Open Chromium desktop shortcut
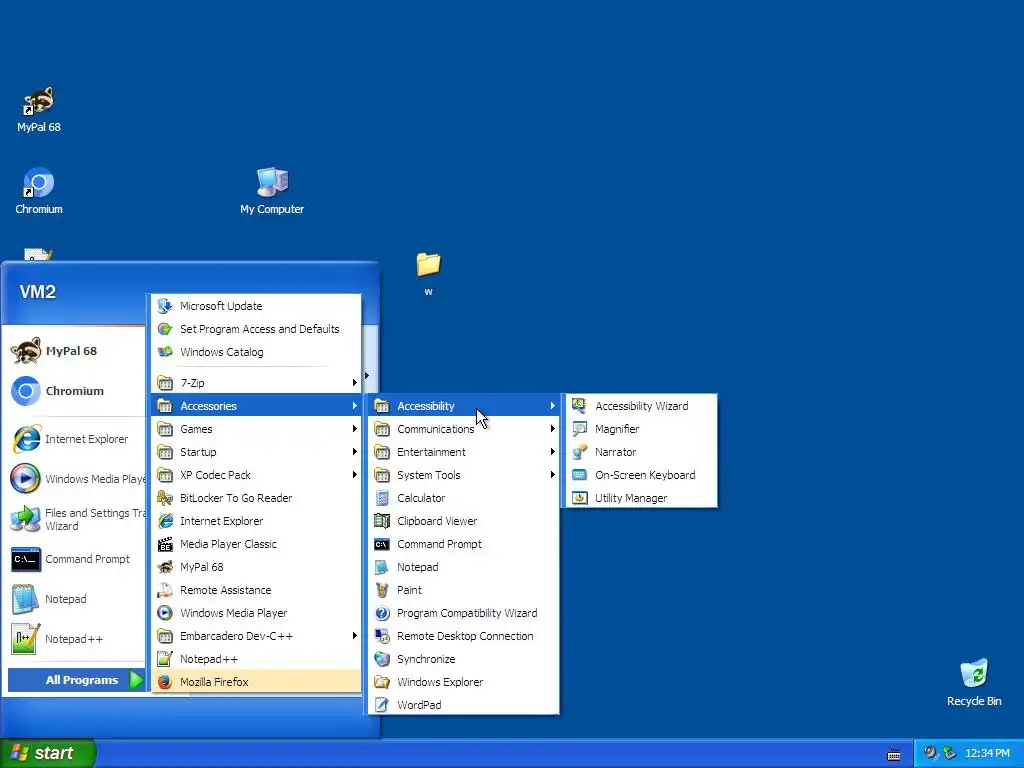The height and width of the screenshot is (768, 1024). [x=39, y=191]
